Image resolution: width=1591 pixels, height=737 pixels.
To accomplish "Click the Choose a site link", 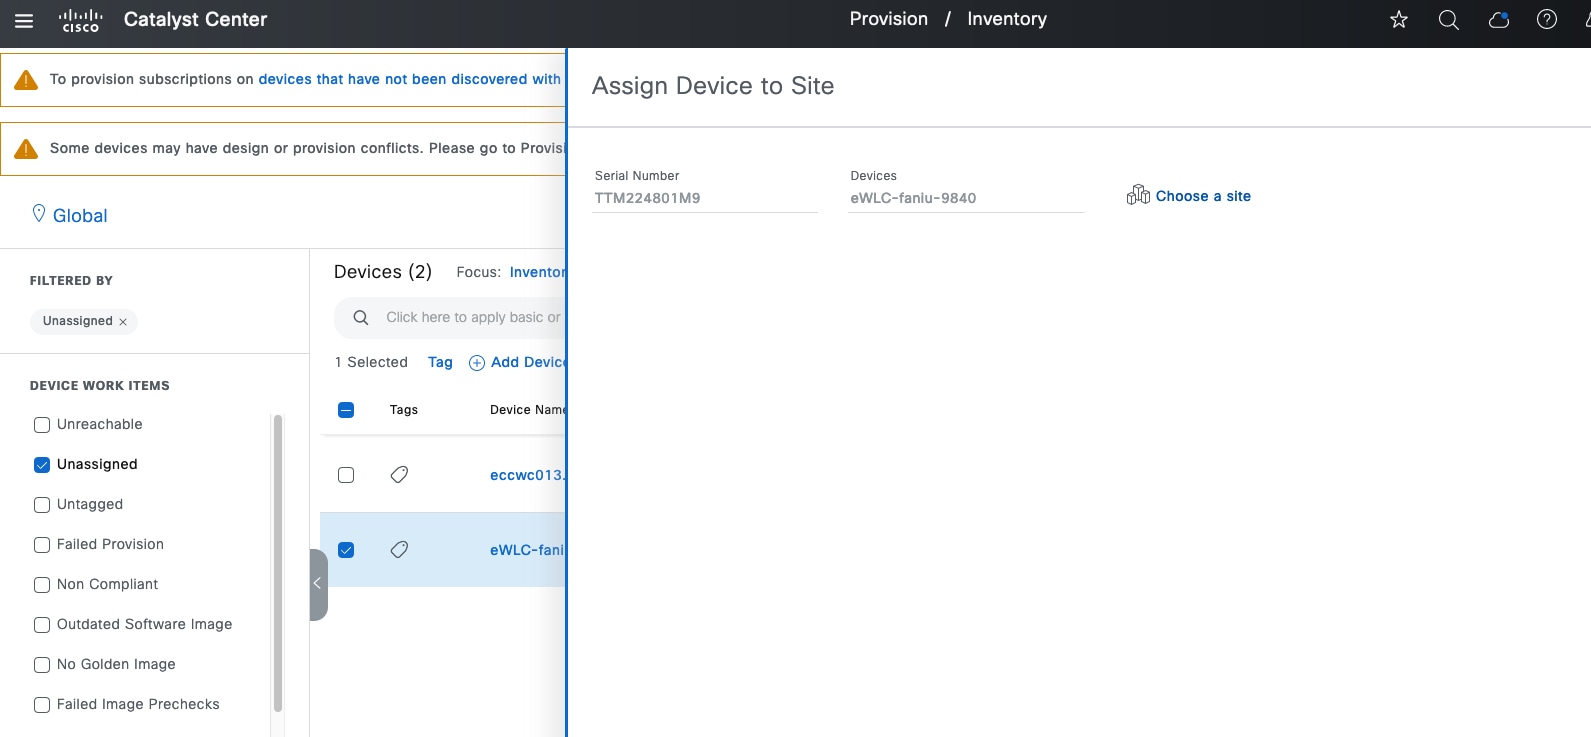I will (1201, 196).
